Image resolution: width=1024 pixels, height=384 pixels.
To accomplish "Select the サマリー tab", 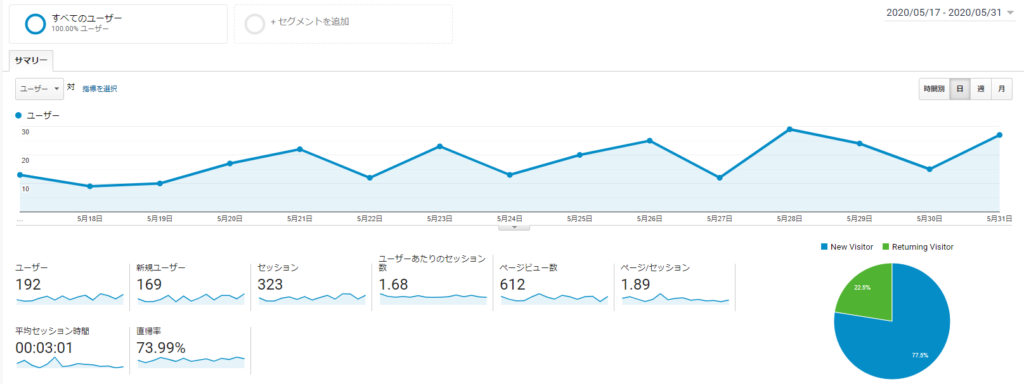I will coord(31,60).
